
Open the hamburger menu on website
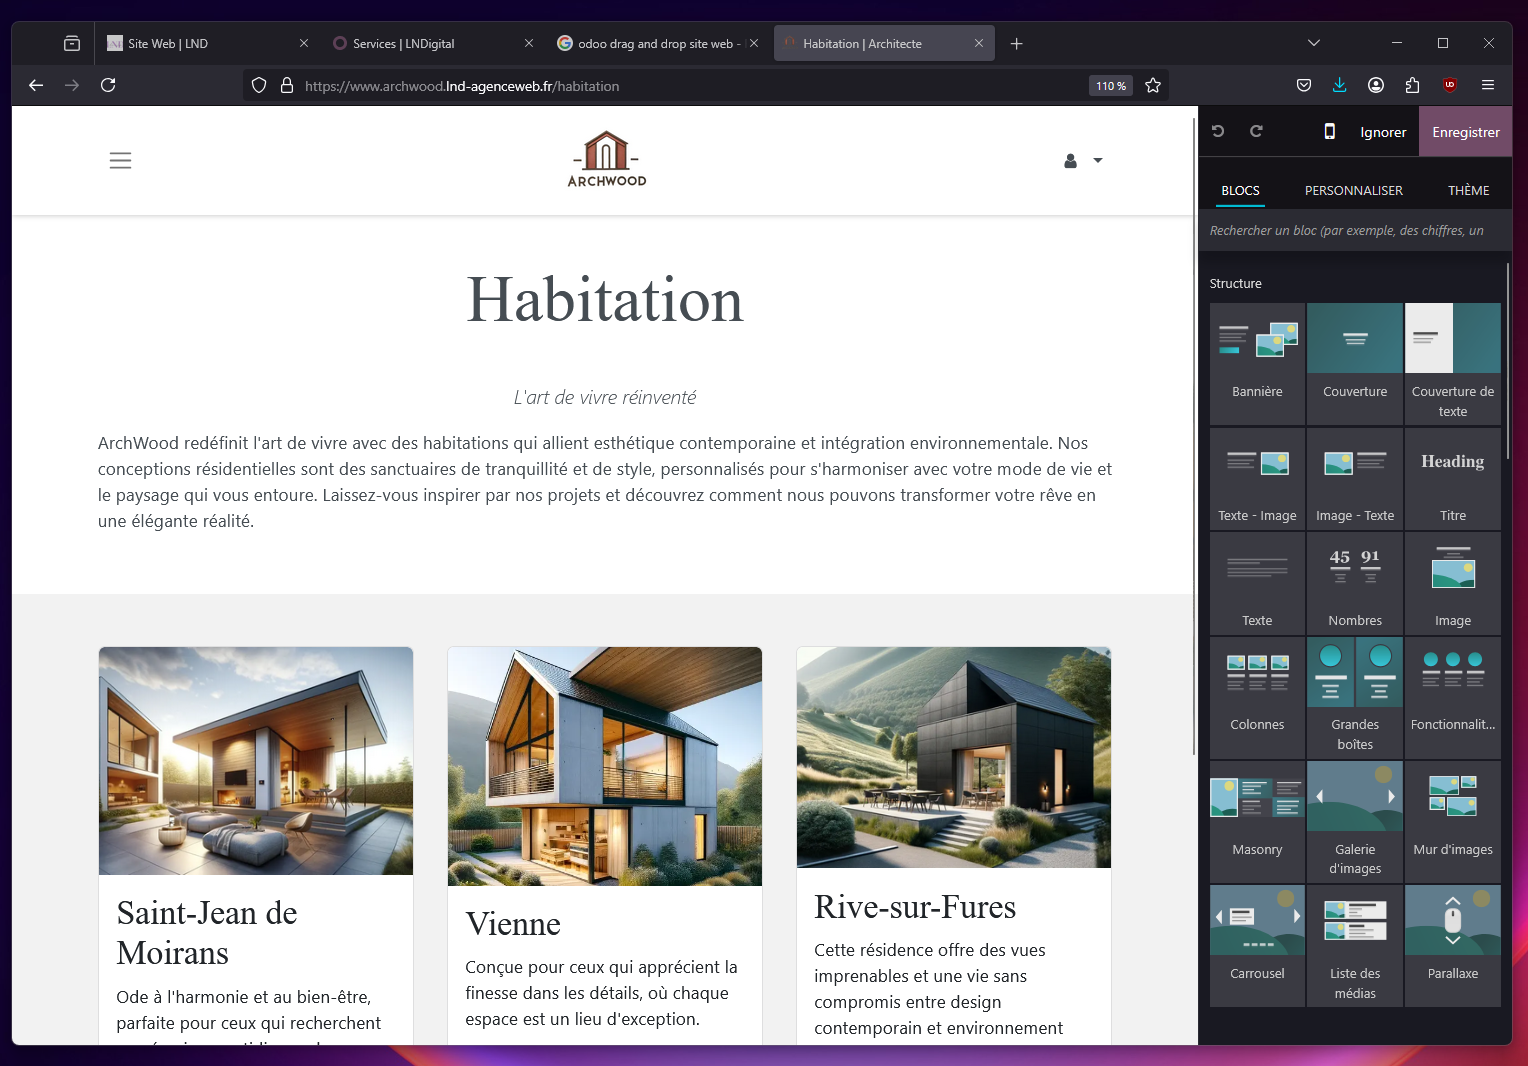tap(120, 160)
